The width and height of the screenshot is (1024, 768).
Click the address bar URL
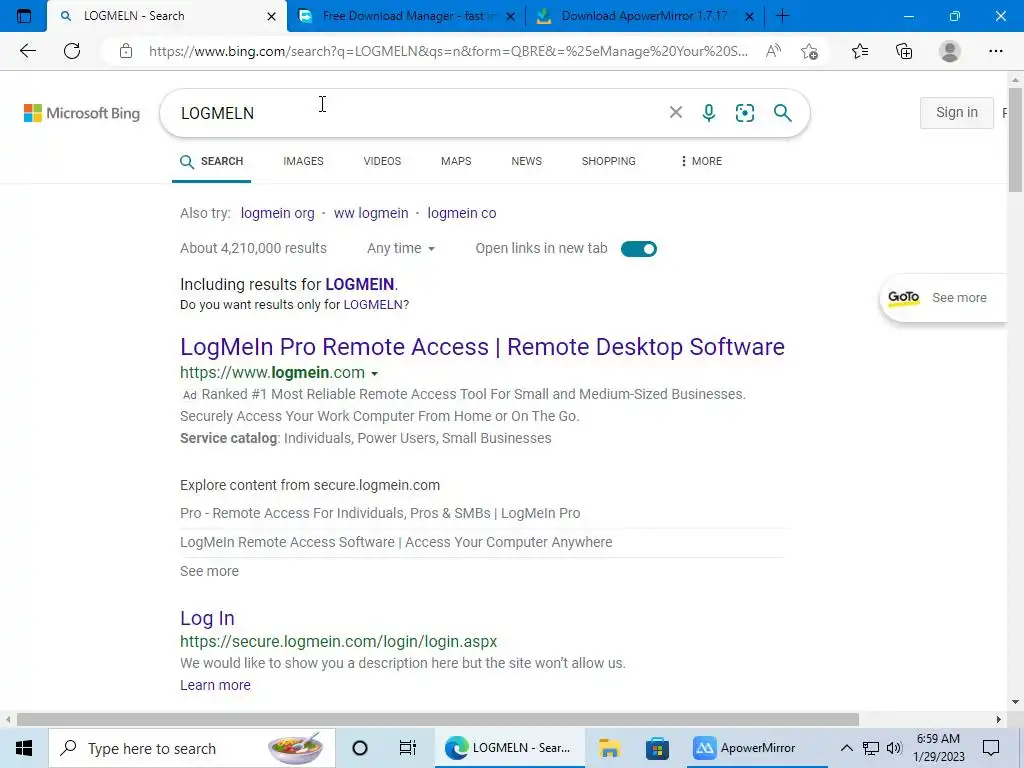[x=448, y=51]
